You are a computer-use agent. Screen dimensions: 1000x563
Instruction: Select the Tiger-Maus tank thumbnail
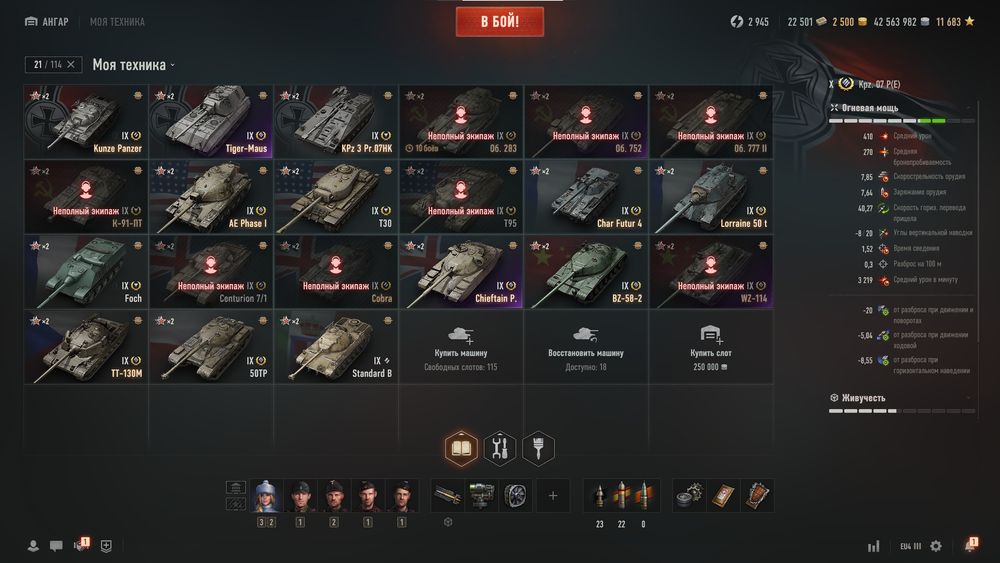[x=211, y=121]
